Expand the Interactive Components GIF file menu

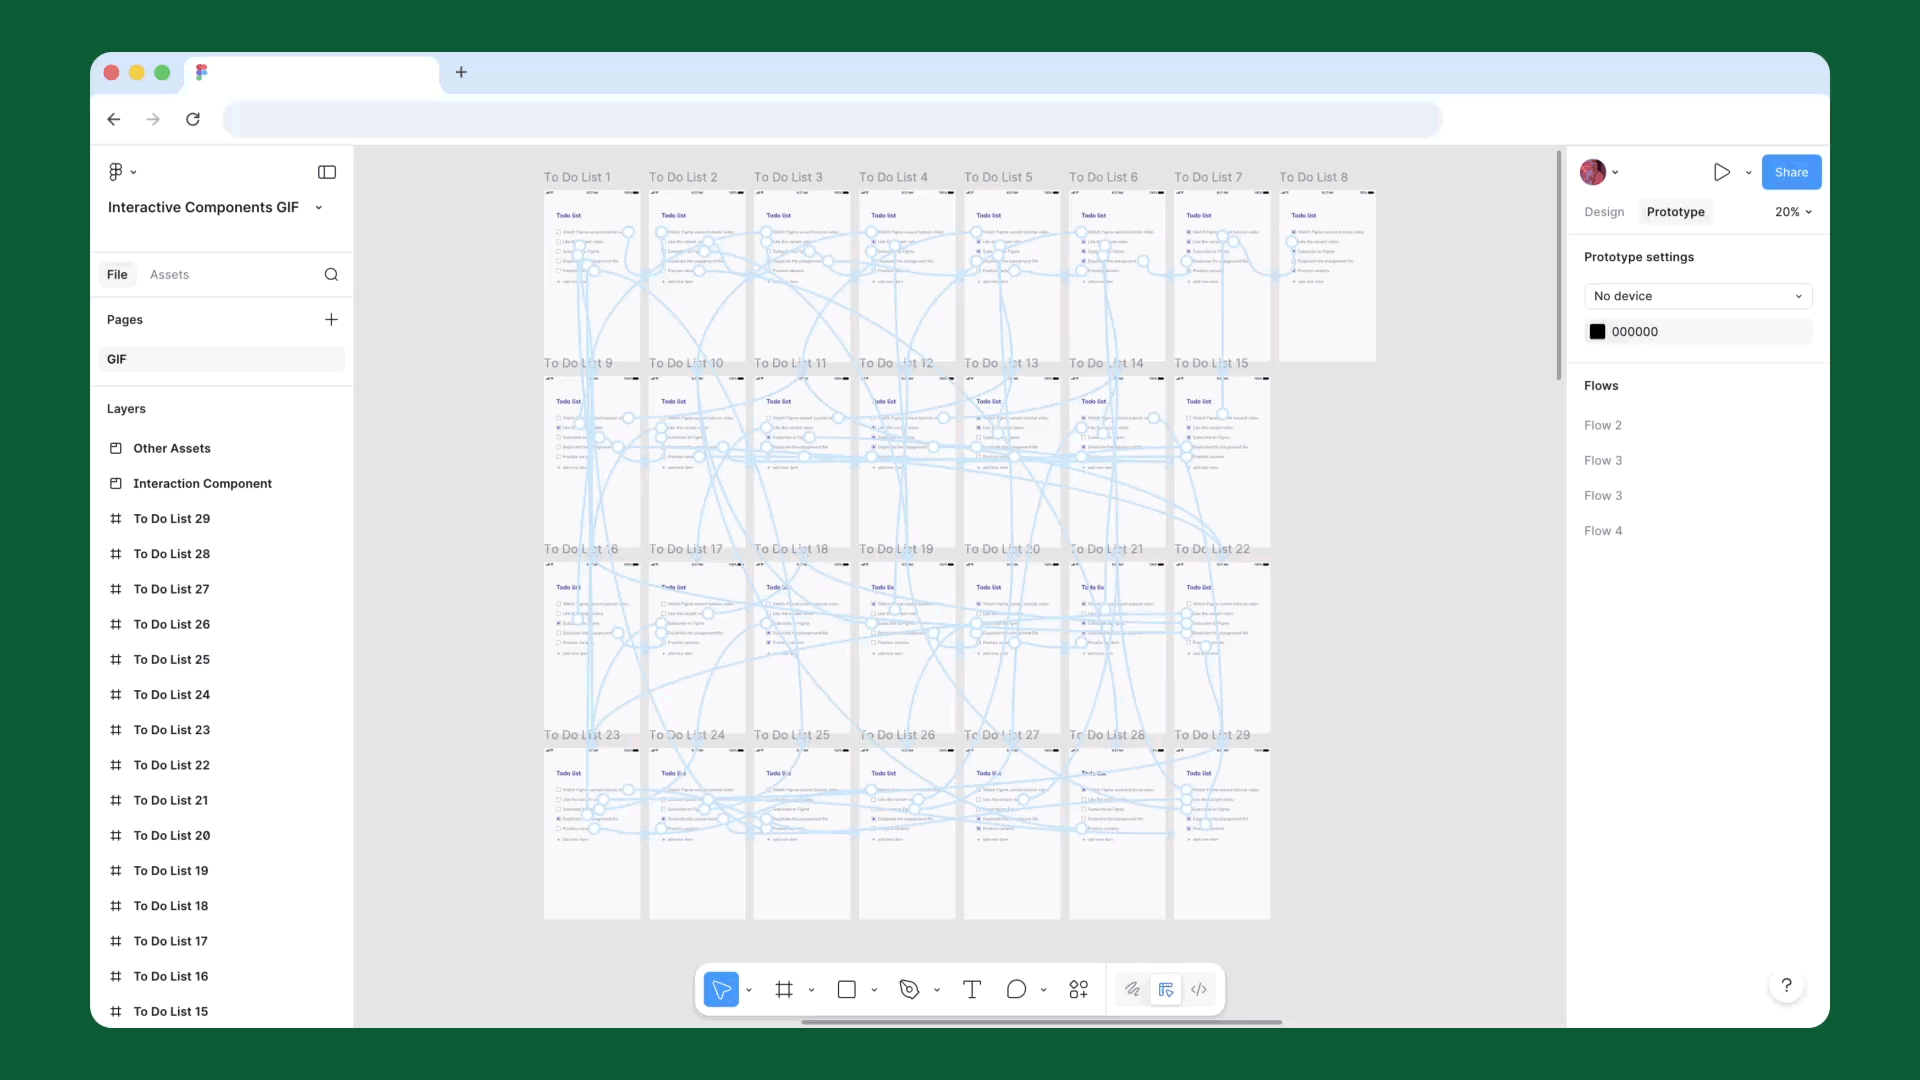click(319, 207)
